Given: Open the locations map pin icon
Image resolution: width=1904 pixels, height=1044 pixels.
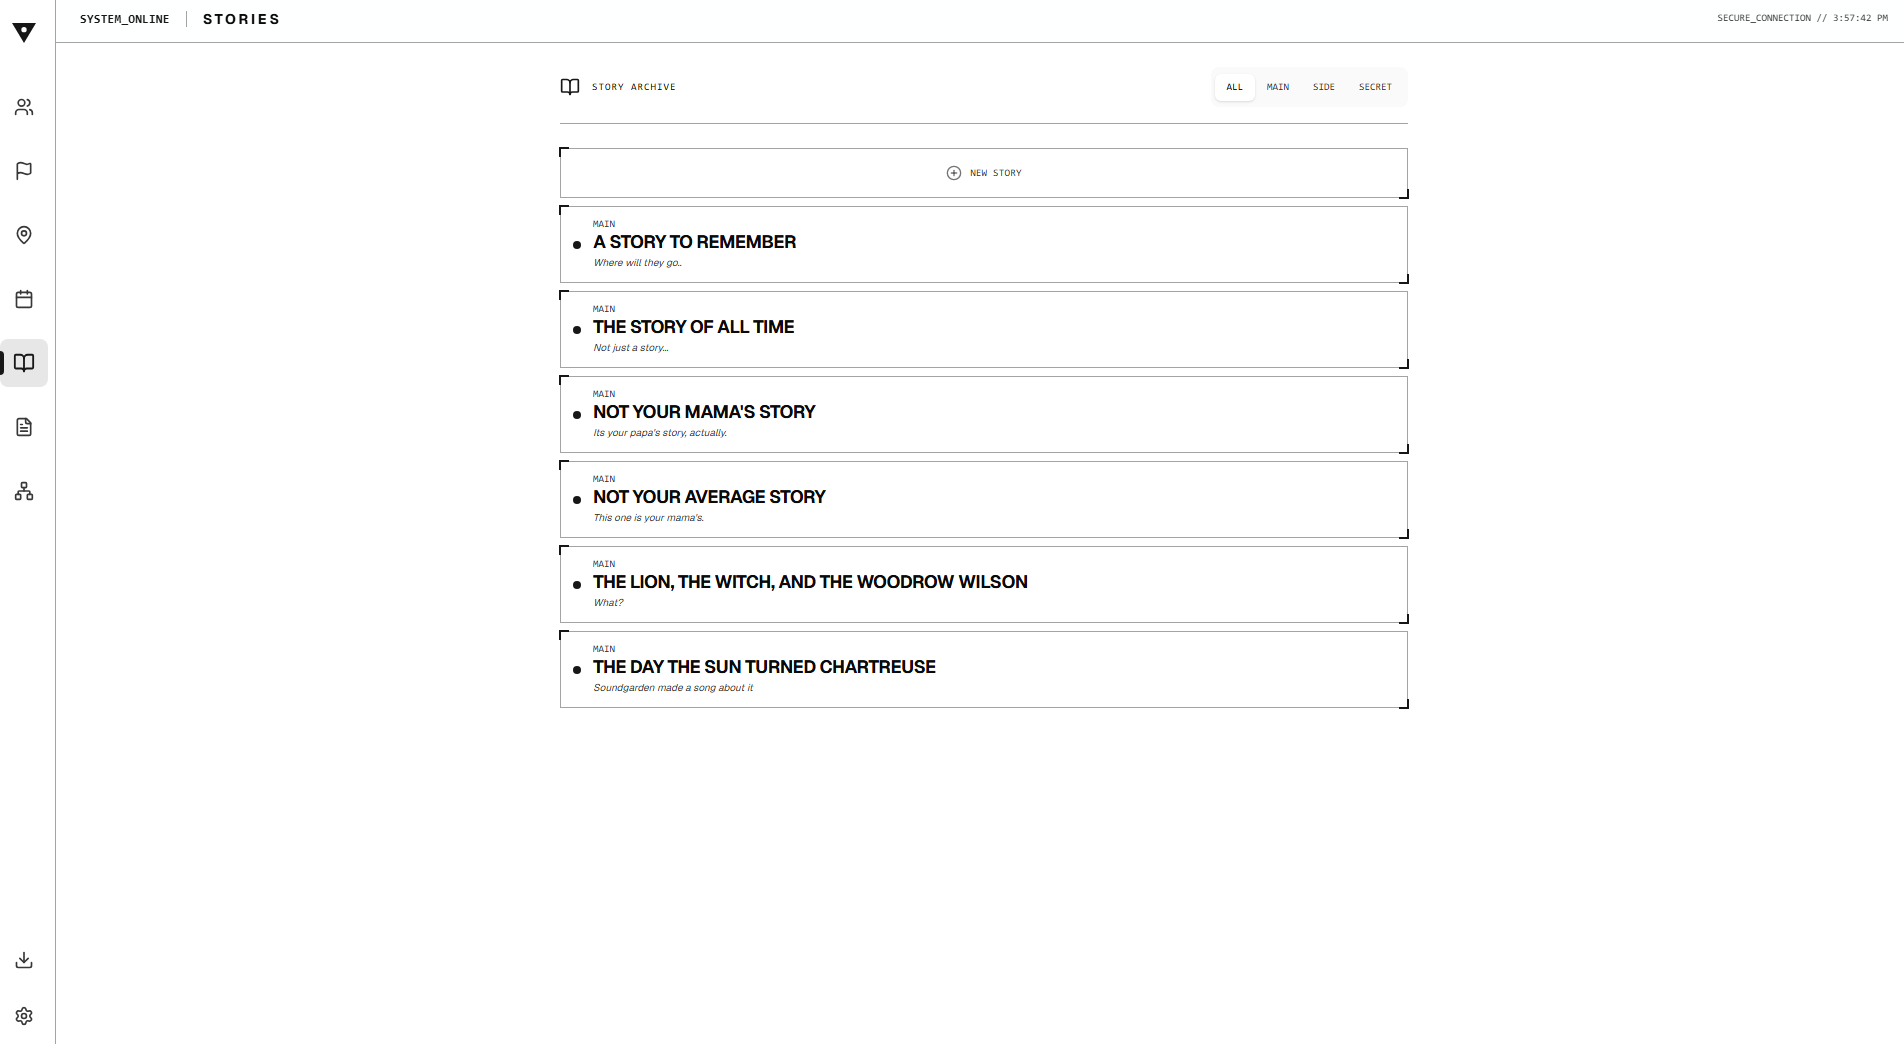Looking at the screenshot, I should coord(24,235).
